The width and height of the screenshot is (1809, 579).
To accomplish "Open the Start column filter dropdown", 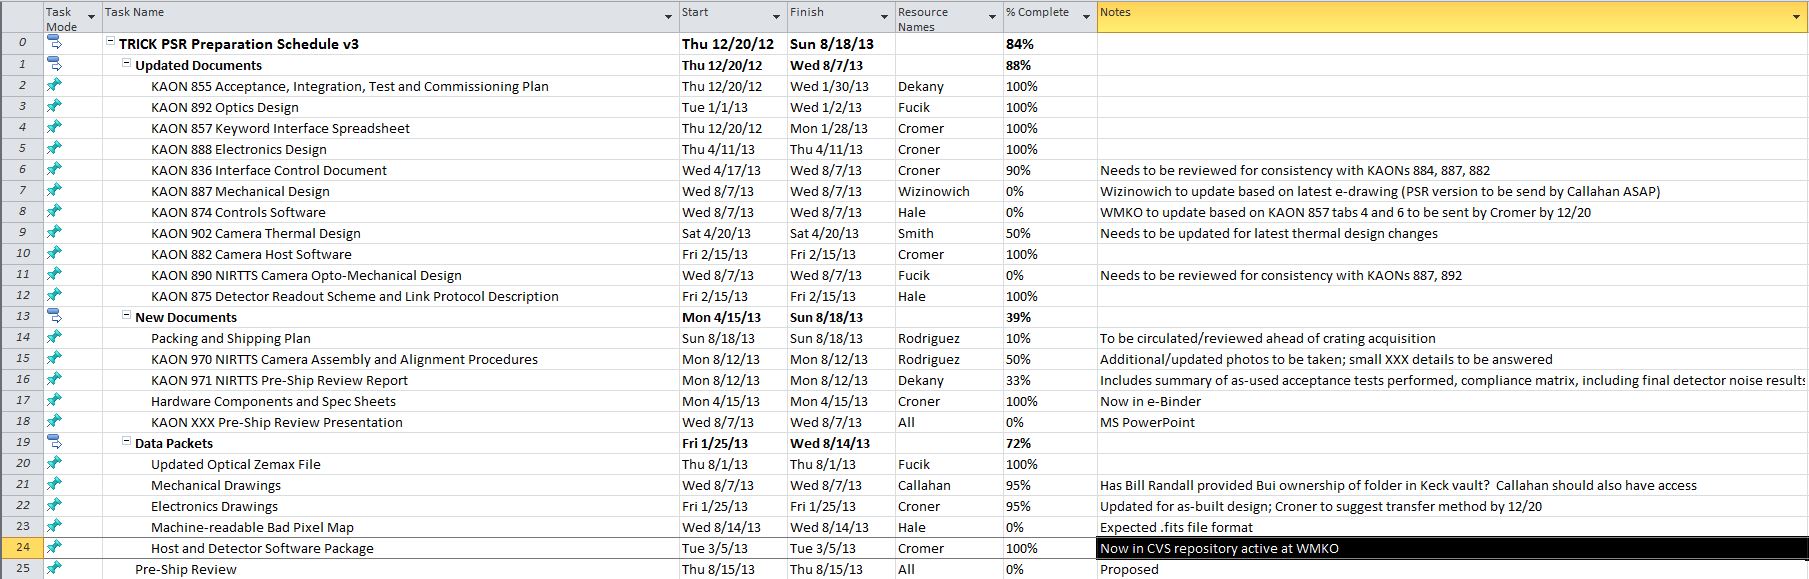I will pos(776,17).
